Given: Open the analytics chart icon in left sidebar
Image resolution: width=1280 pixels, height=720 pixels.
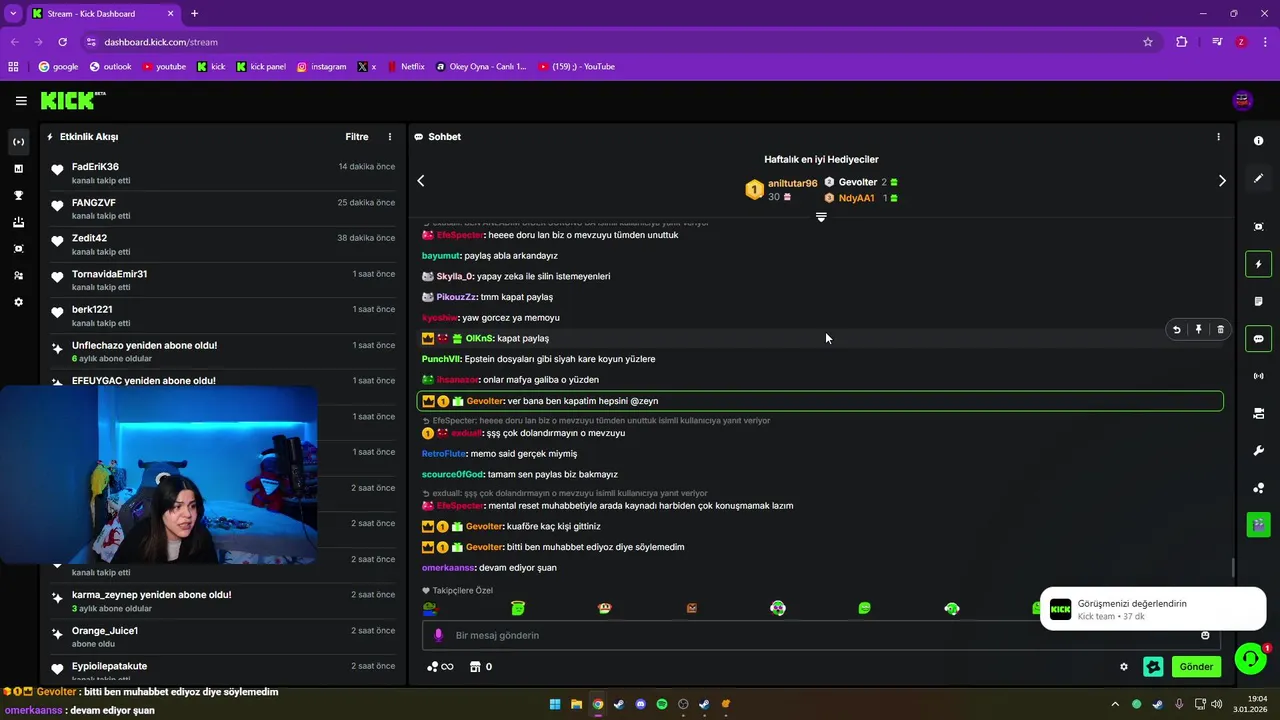Looking at the screenshot, I should click(18, 169).
